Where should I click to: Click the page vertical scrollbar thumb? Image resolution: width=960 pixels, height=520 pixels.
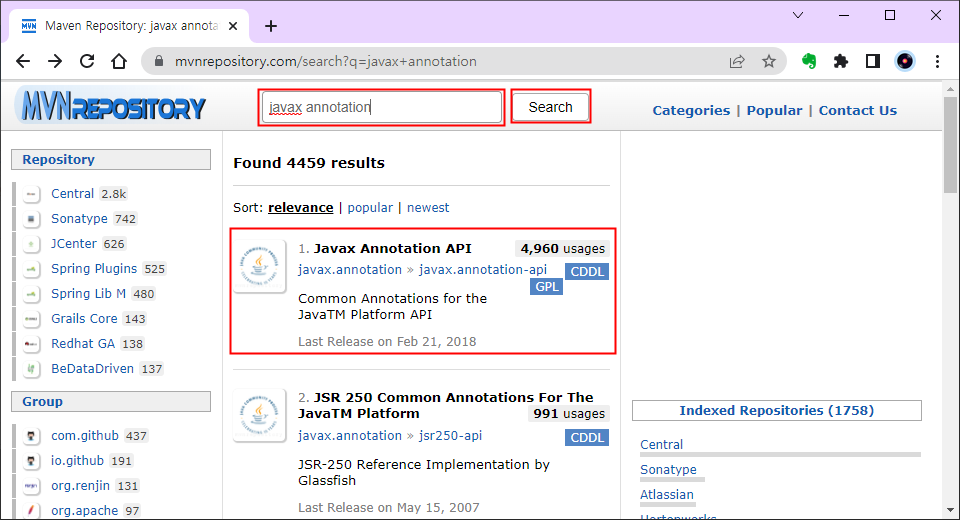(950, 145)
